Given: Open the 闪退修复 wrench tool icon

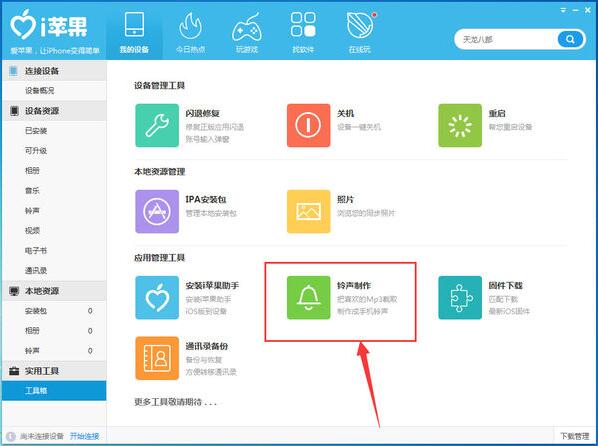Looking at the screenshot, I should point(157,125).
